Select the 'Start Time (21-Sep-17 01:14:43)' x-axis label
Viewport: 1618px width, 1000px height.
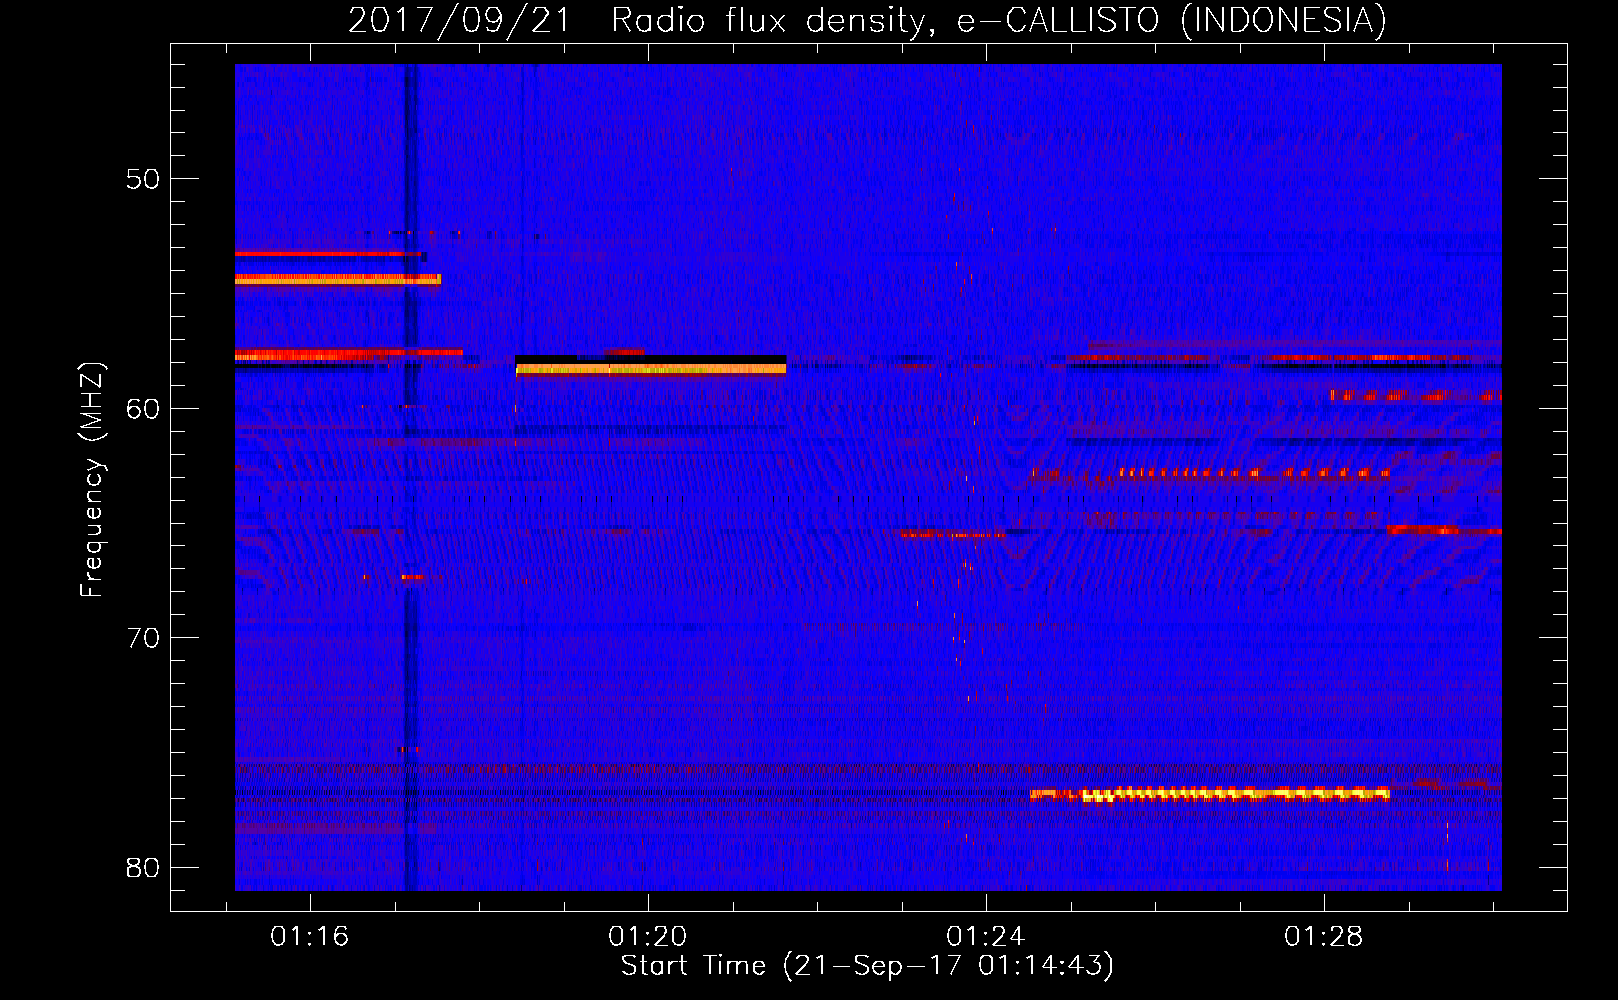tap(867, 966)
